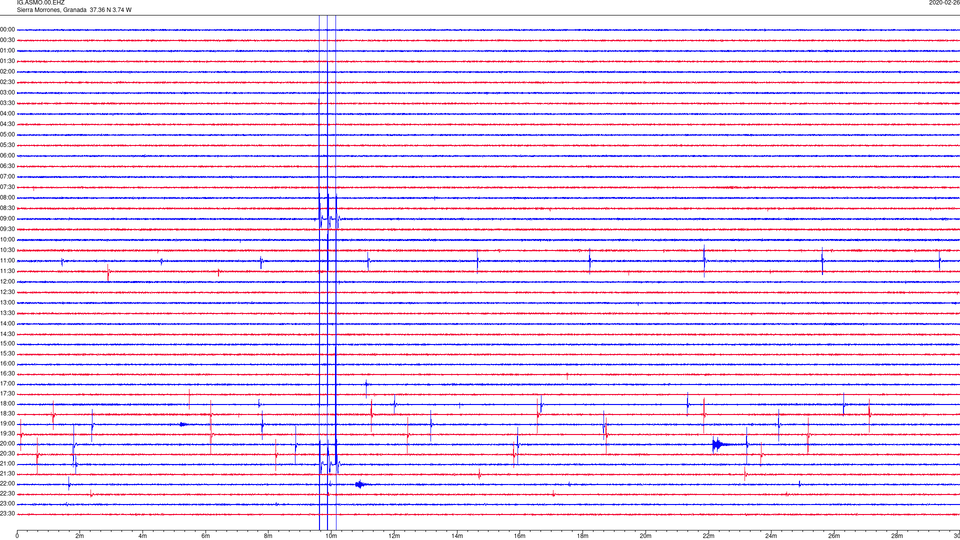Select the 03:00 time row label

(7, 92)
